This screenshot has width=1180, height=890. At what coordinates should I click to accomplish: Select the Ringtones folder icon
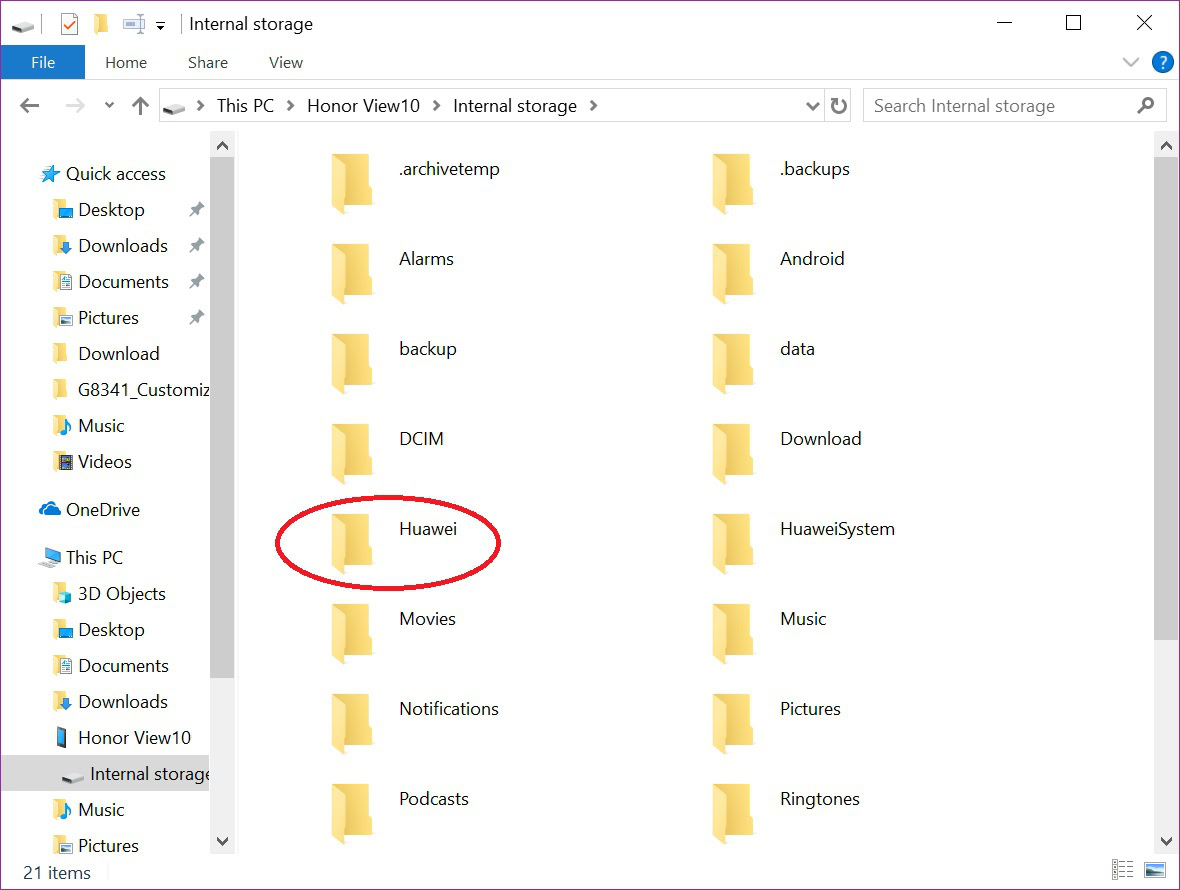tap(733, 813)
